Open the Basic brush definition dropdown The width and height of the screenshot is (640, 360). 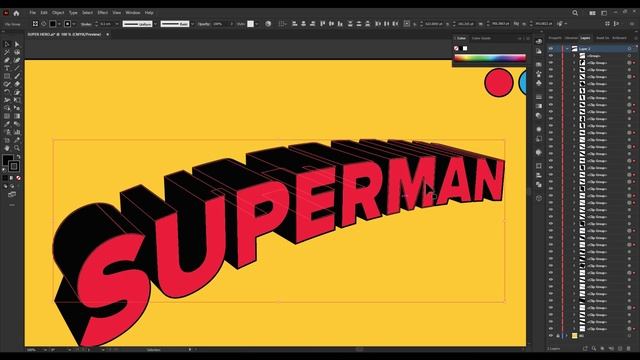tap(192, 24)
